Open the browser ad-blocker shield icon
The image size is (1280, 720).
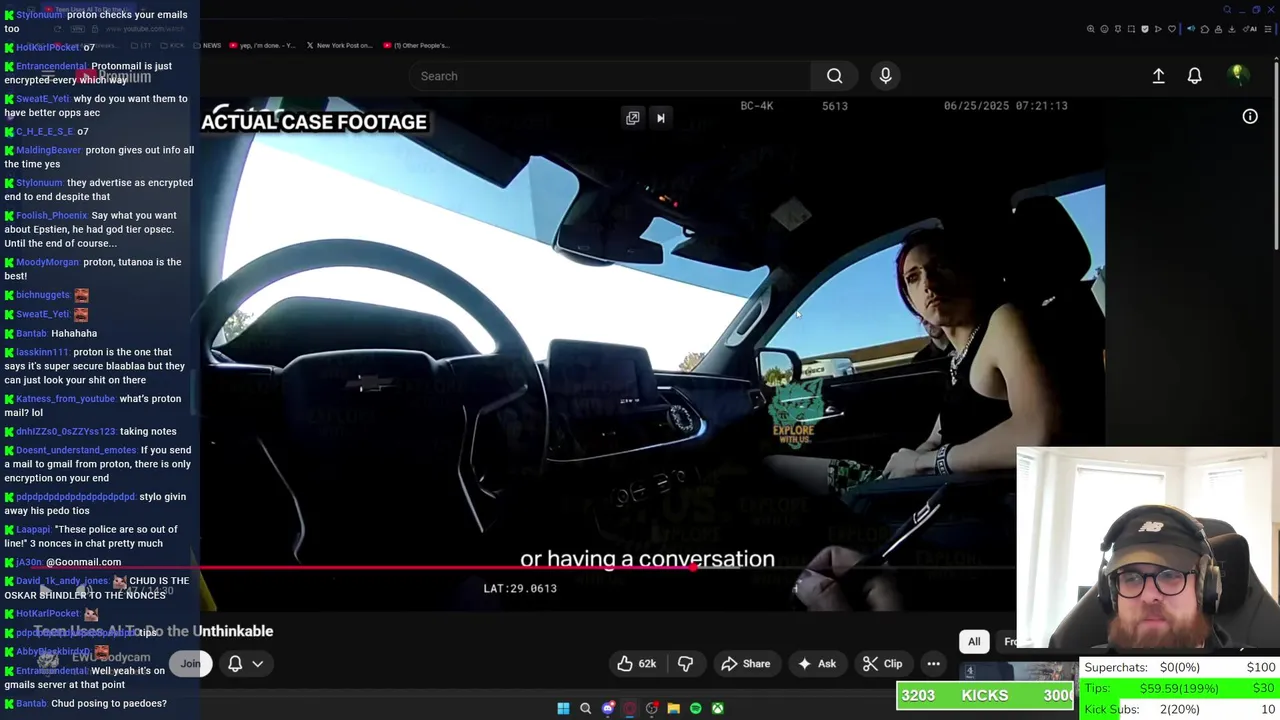pos(1145,29)
